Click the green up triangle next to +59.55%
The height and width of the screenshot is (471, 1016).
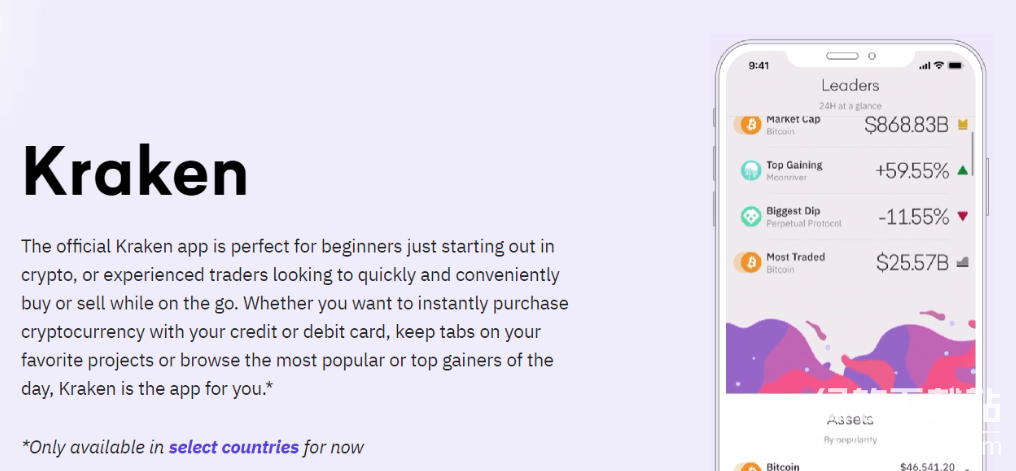coord(963,171)
